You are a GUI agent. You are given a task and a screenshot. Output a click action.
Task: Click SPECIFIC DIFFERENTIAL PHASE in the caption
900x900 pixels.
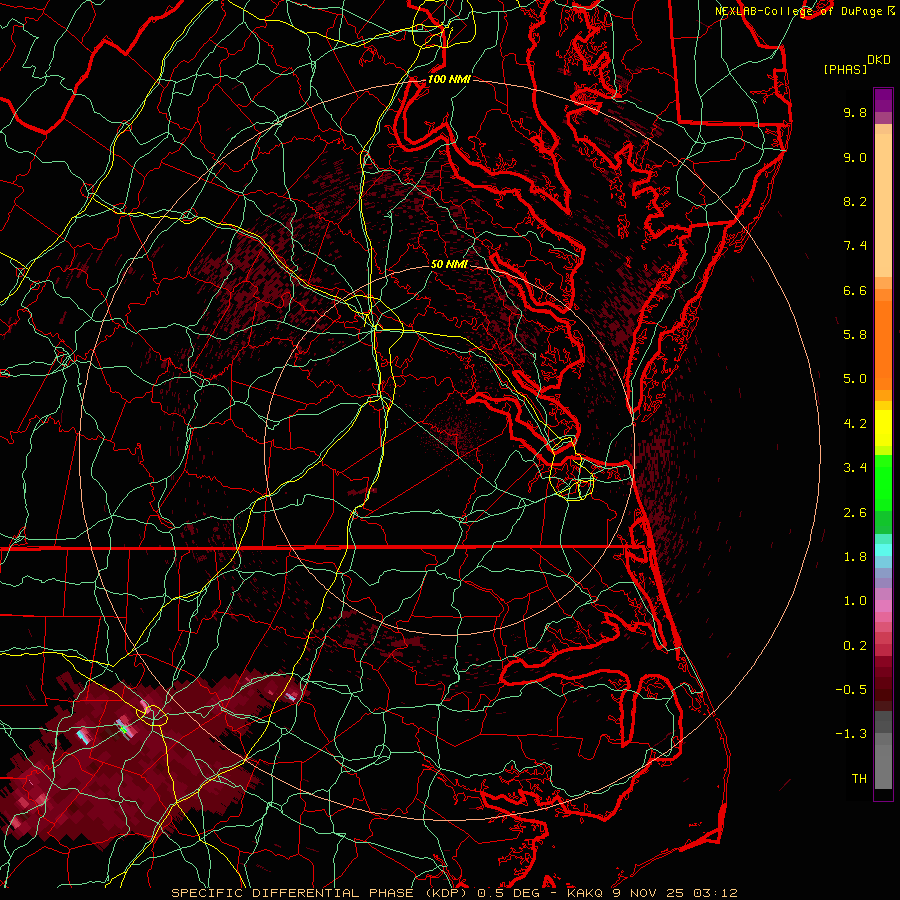[292, 893]
